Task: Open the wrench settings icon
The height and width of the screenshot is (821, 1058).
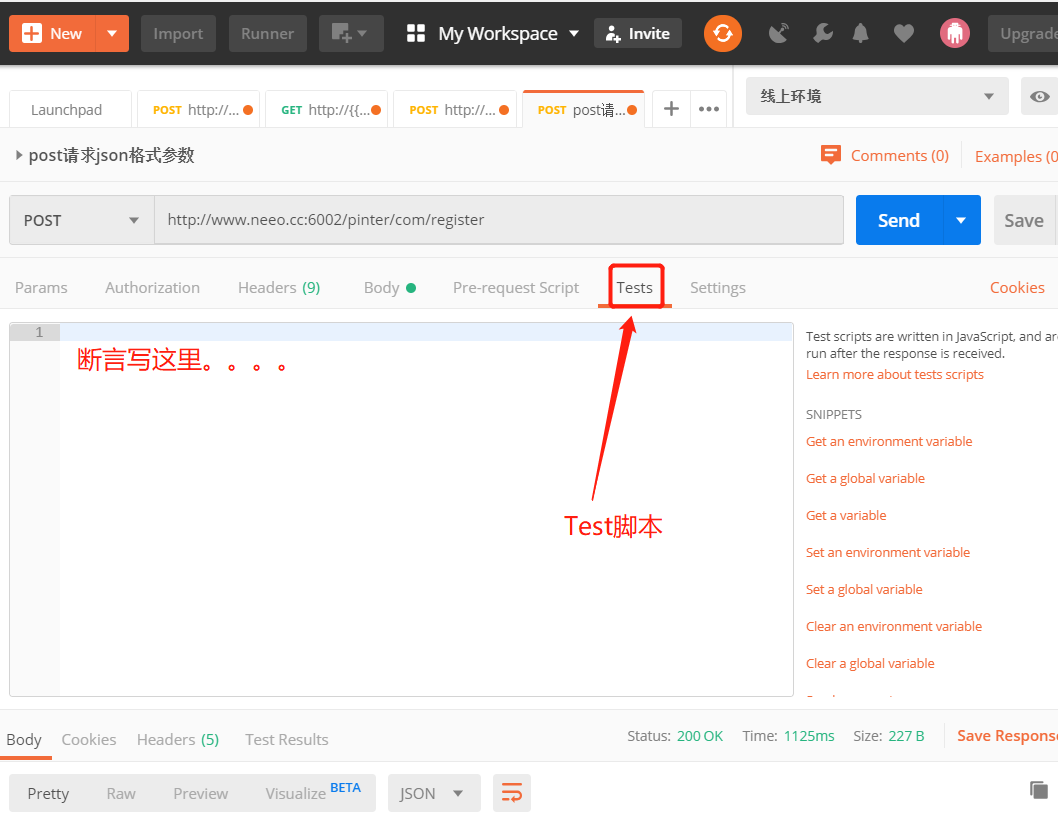Action: tap(823, 33)
